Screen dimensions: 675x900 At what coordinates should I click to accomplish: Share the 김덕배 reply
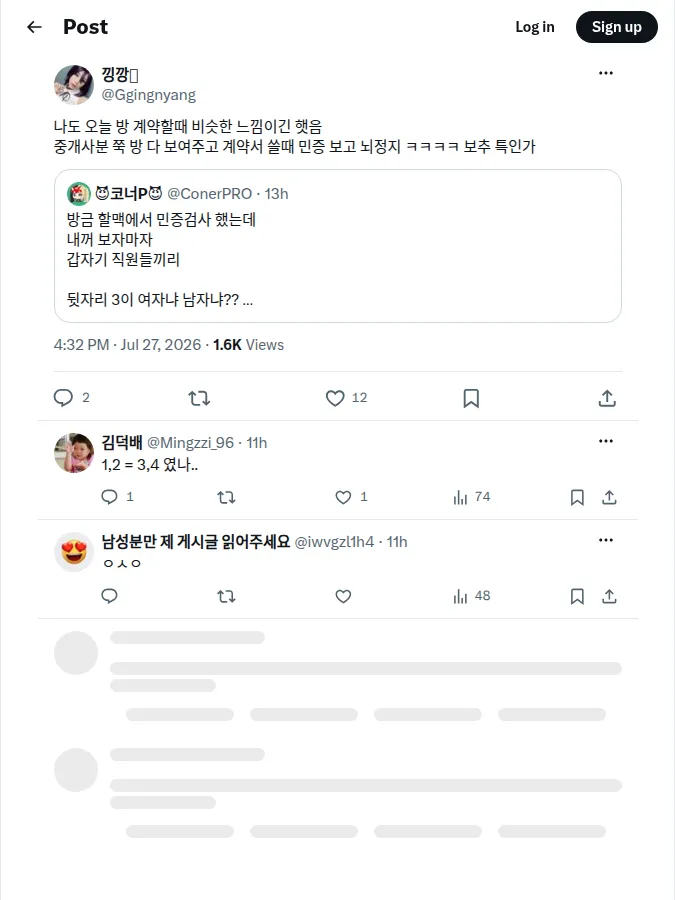610,497
